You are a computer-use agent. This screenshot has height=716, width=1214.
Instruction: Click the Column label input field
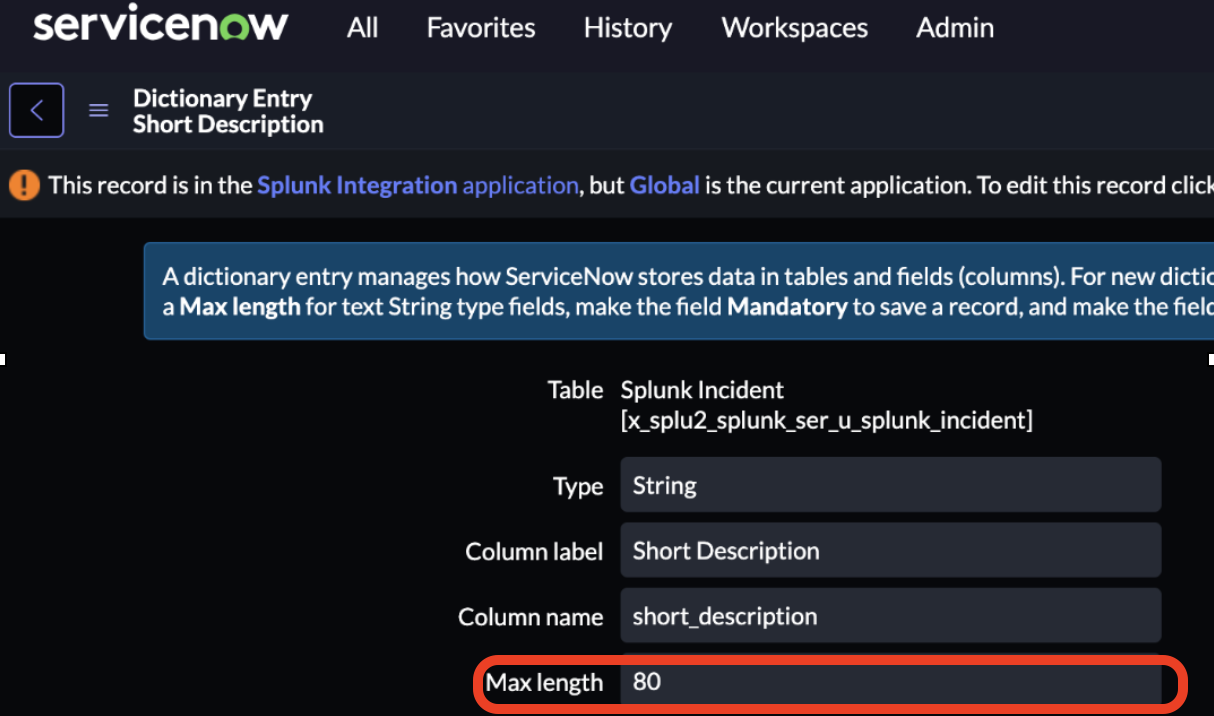click(890, 551)
